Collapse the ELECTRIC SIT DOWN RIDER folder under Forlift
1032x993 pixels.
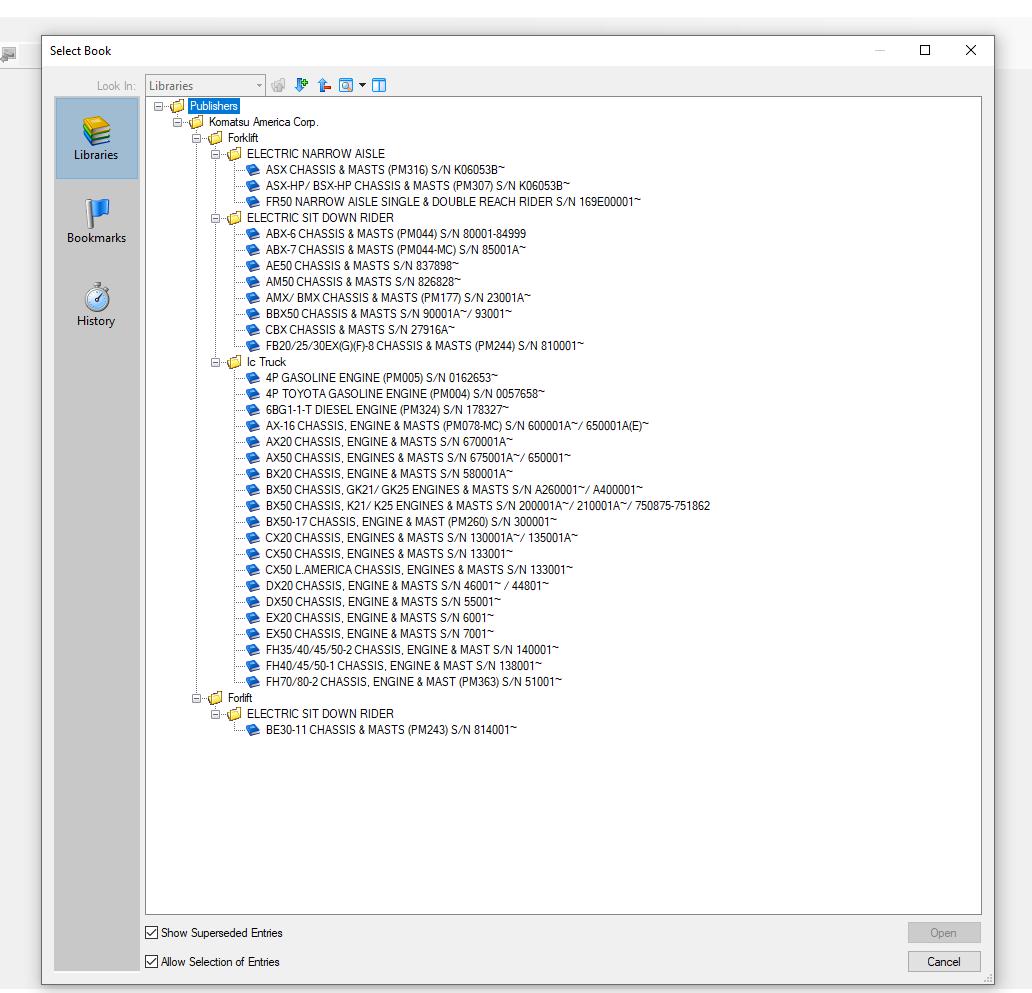[x=216, y=714]
